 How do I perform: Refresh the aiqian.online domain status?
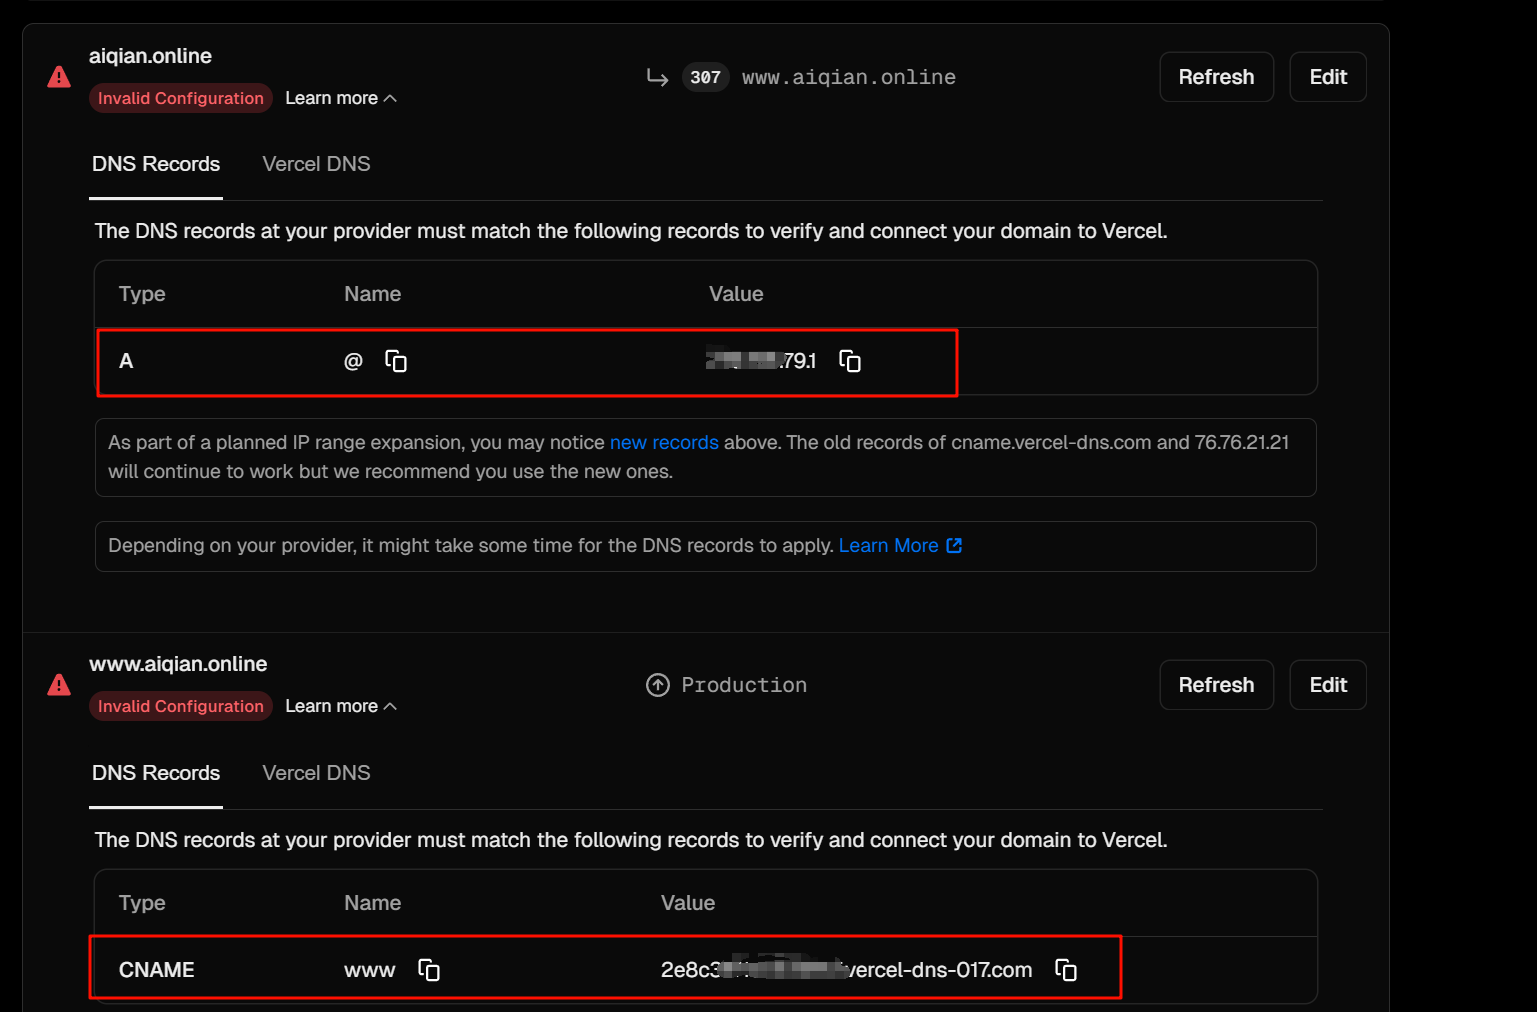click(1216, 77)
